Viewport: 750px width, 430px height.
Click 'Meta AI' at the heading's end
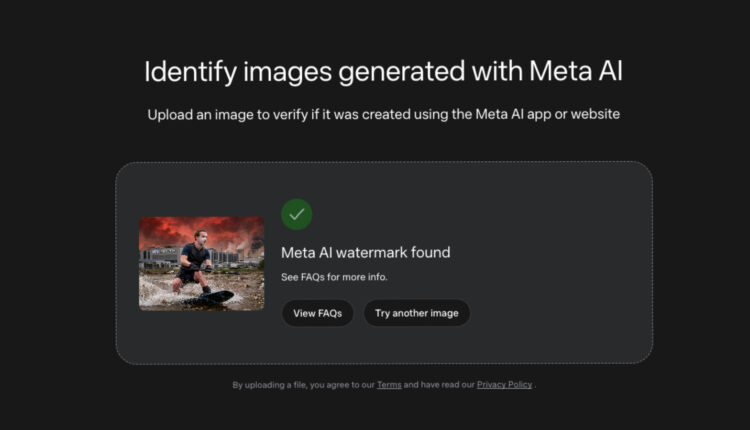tap(576, 71)
